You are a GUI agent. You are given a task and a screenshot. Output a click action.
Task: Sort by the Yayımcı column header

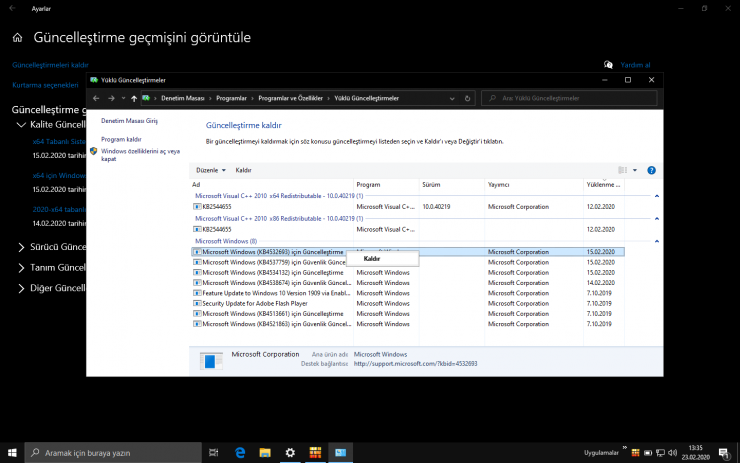(534, 185)
